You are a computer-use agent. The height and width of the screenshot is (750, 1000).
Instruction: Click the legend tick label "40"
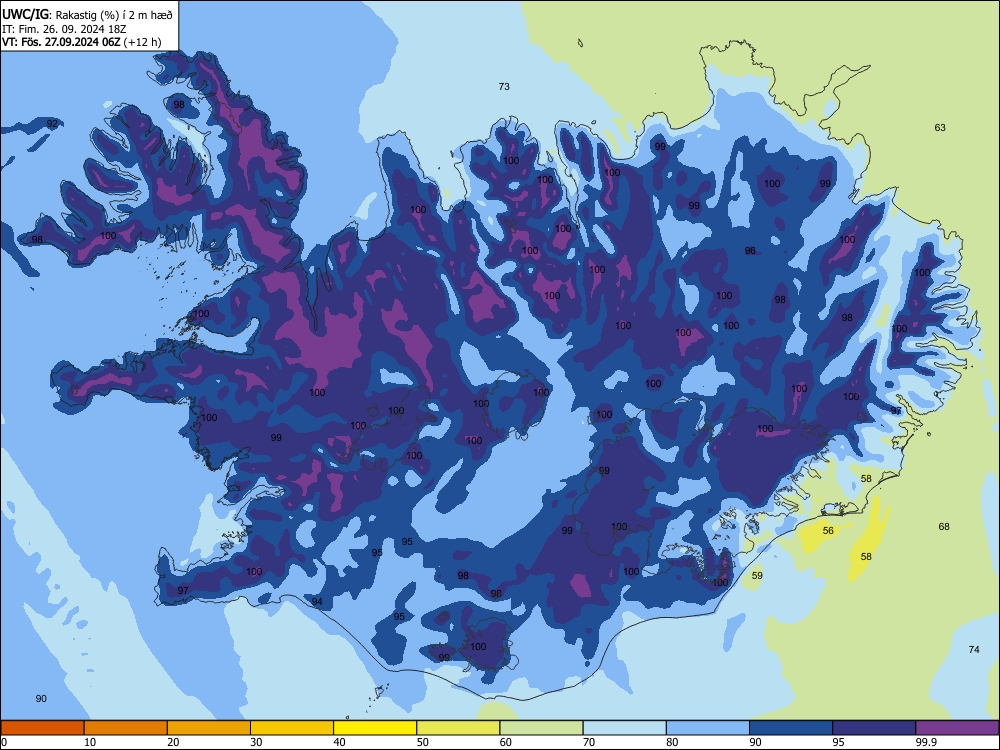(x=339, y=742)
